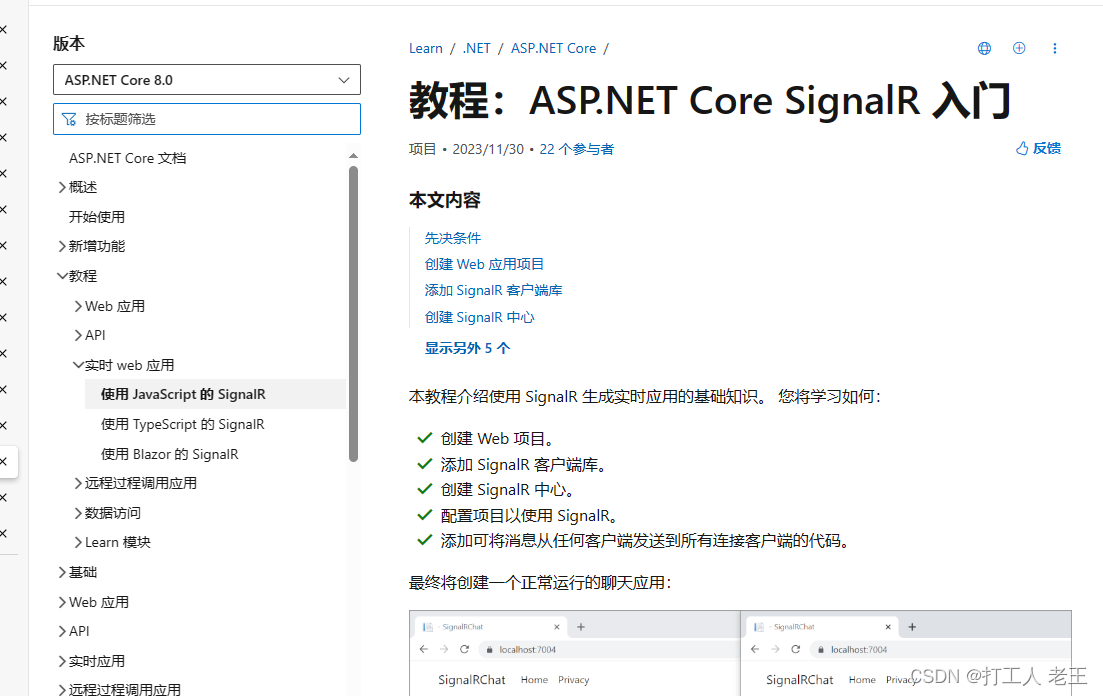Click the globe language icon
This screenshot has height=696, width=1103.
coord(984,48)
